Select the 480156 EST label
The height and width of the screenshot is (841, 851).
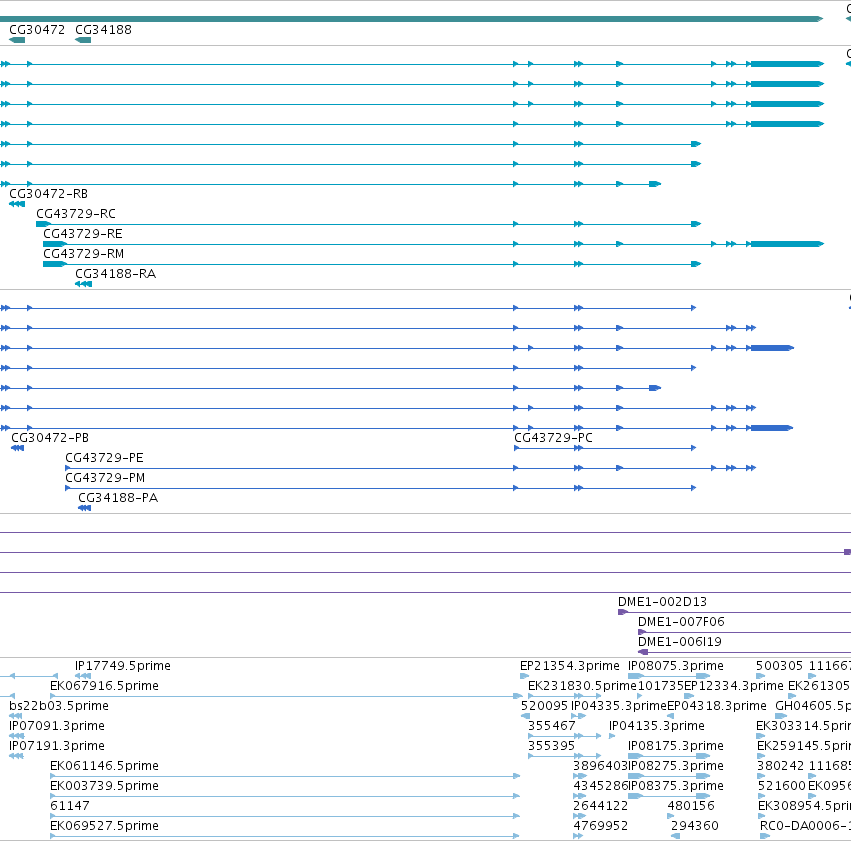[x=691, y=806]
